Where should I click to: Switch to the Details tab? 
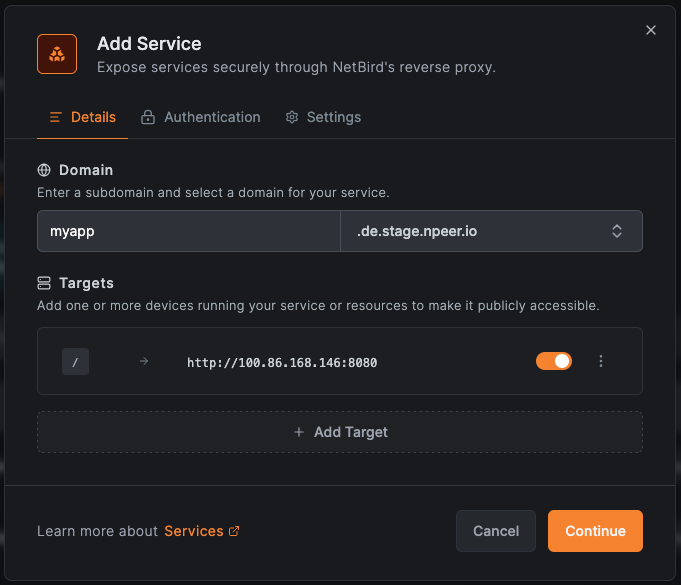point(83,117)
